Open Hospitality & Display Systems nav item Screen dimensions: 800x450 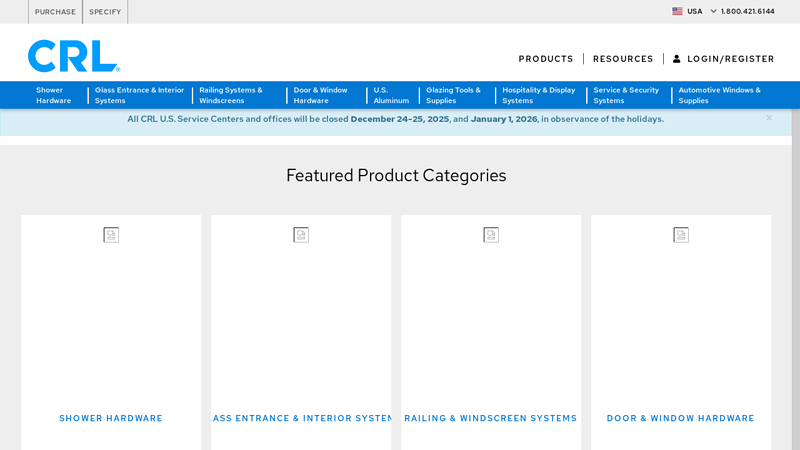pos(538,95)
